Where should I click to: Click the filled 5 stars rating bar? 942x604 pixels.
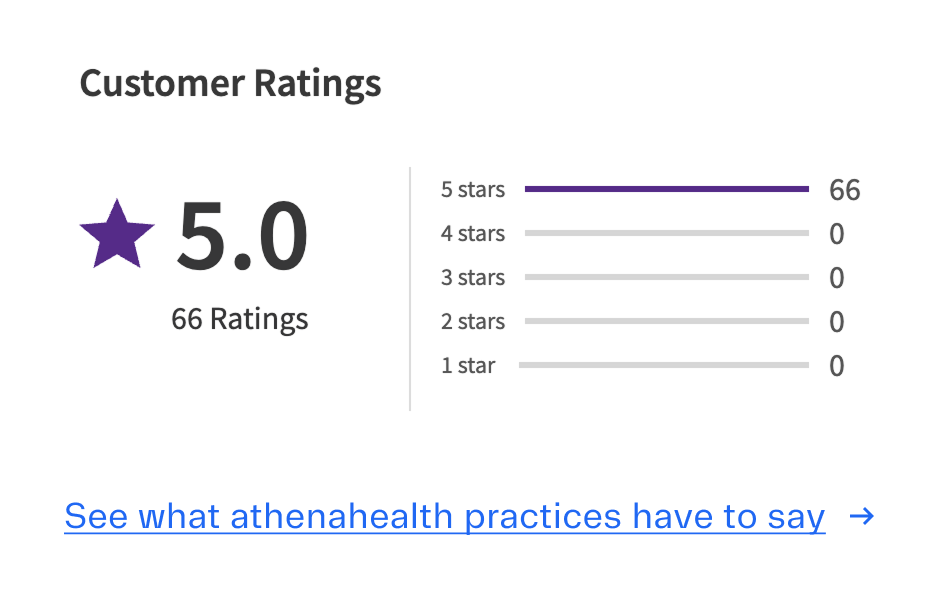point(665,187)
